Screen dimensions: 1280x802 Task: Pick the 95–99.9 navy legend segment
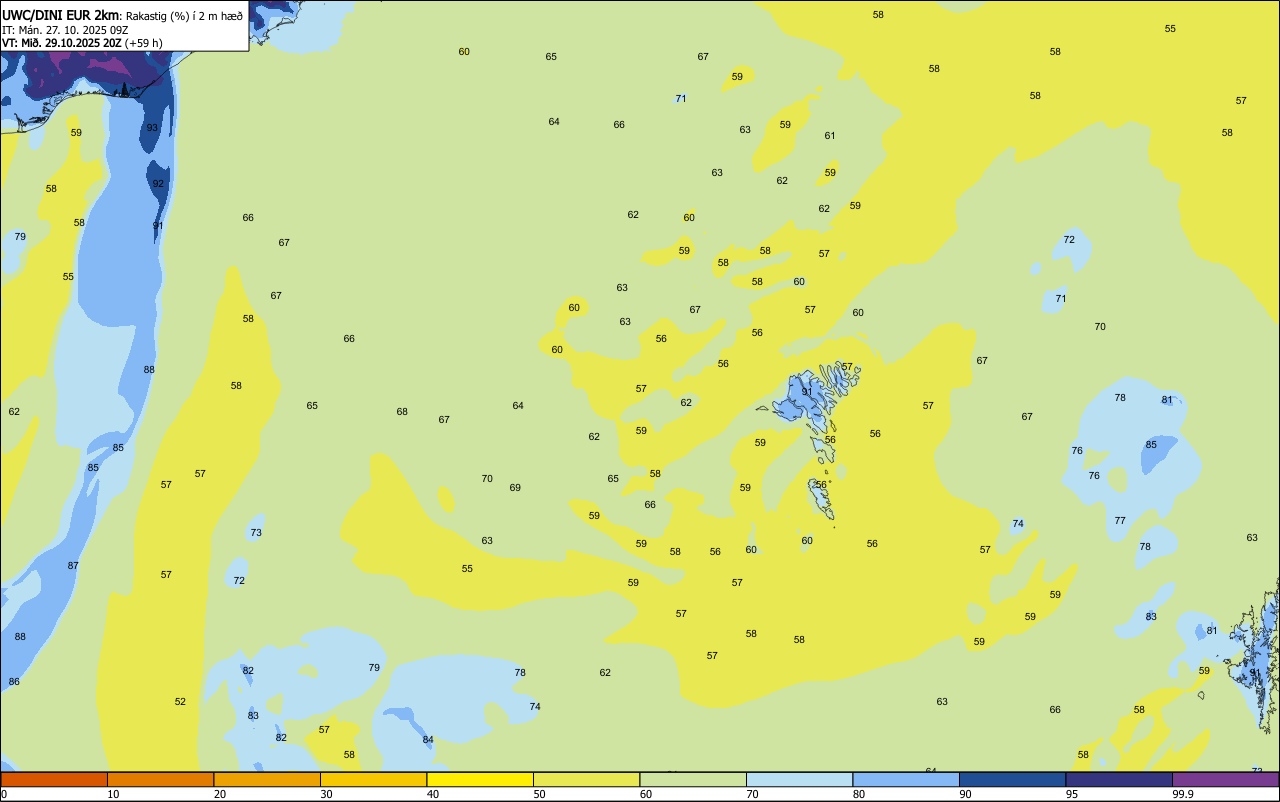pyautogui.click(x=1119, y=779)
